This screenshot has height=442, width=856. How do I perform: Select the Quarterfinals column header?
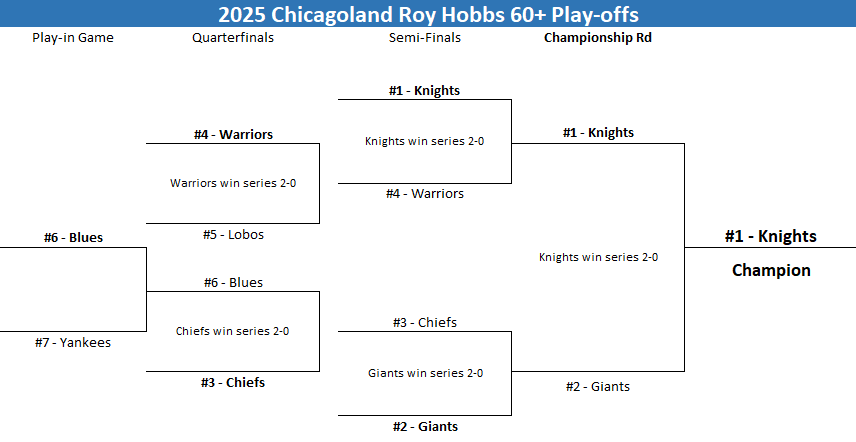pos(232,38)
